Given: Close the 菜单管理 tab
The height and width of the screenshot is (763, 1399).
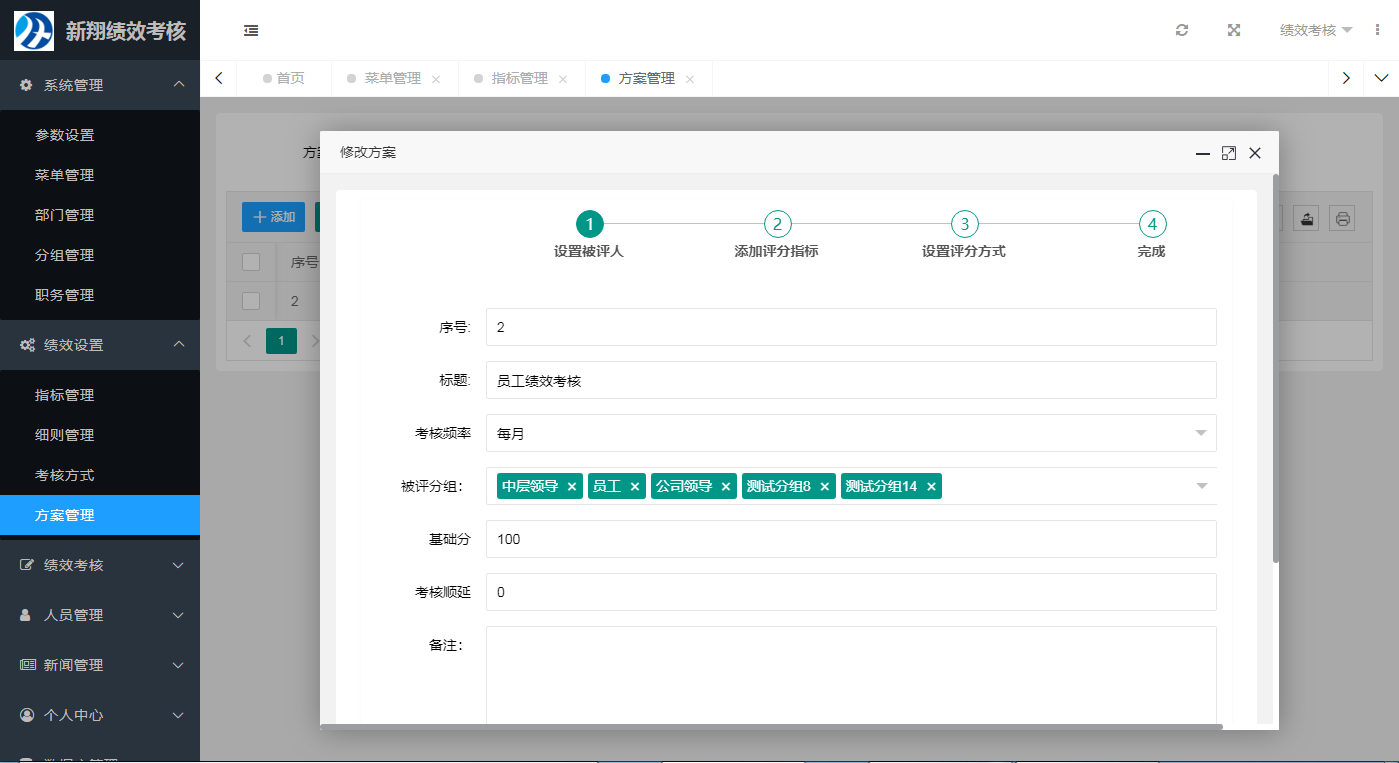Looking at the screenshot, I should click(436, 79).
